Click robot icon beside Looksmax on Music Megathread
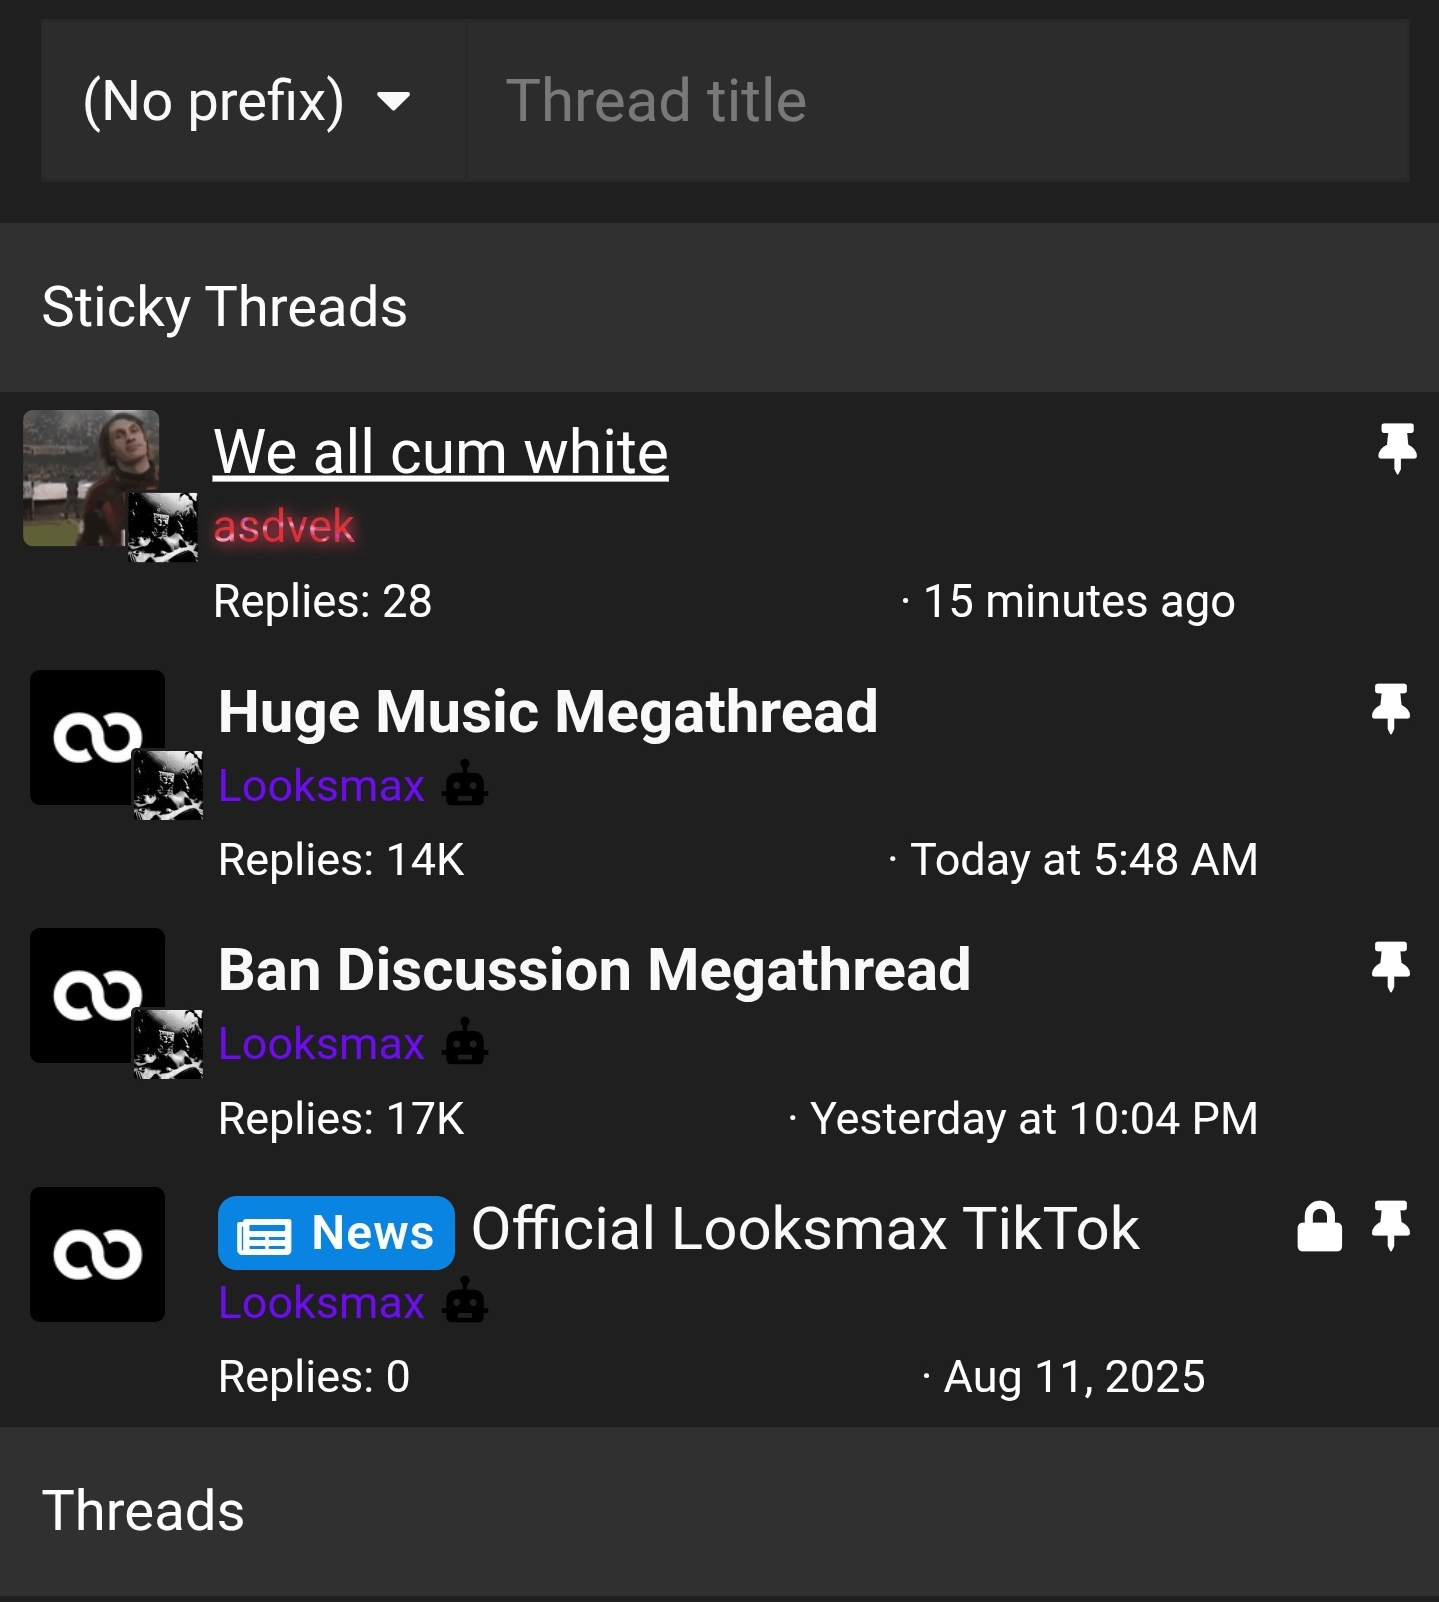 coord(465,785)
